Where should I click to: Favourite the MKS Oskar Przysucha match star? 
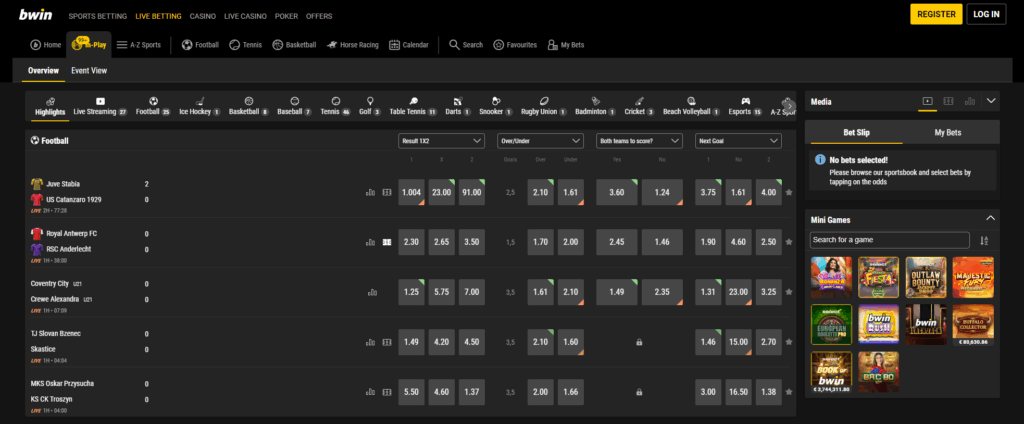[x=789, y=392]
